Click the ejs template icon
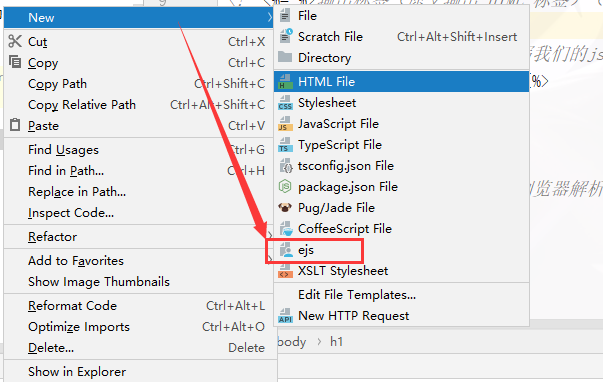The width and height of the screenshot is (603, 382). pos(286,250)
